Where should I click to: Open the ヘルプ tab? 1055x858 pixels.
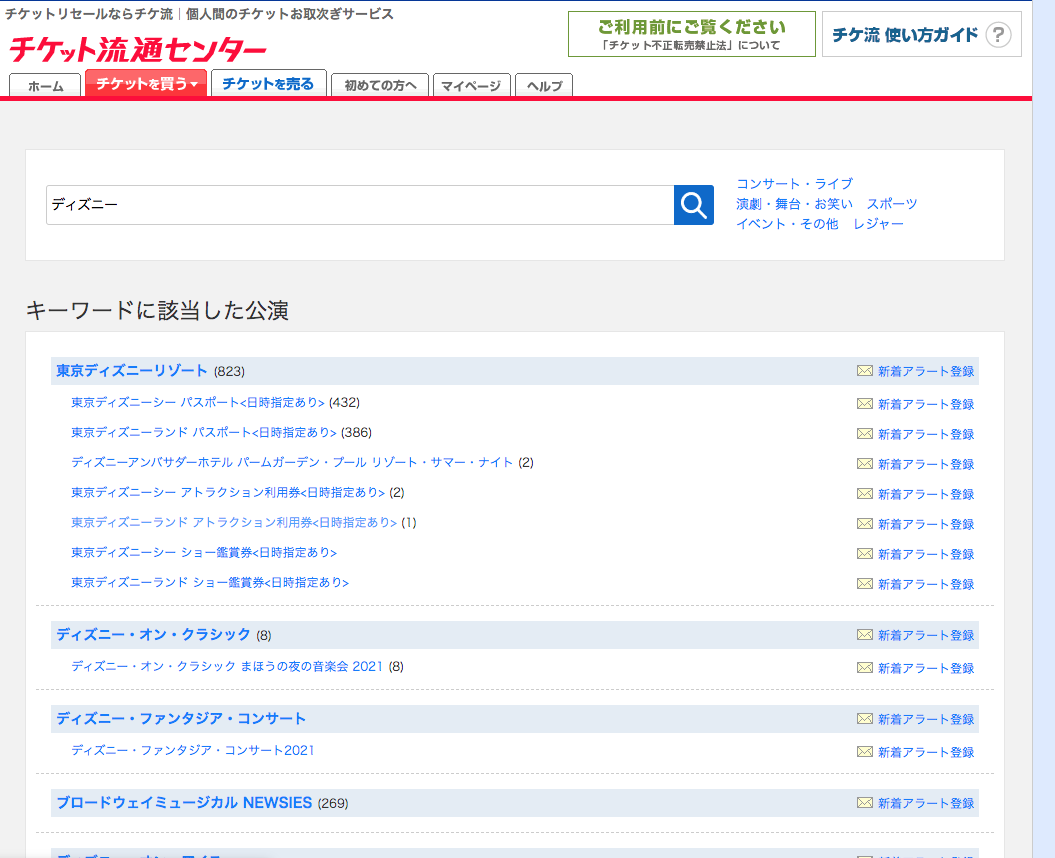click(544, 85)
